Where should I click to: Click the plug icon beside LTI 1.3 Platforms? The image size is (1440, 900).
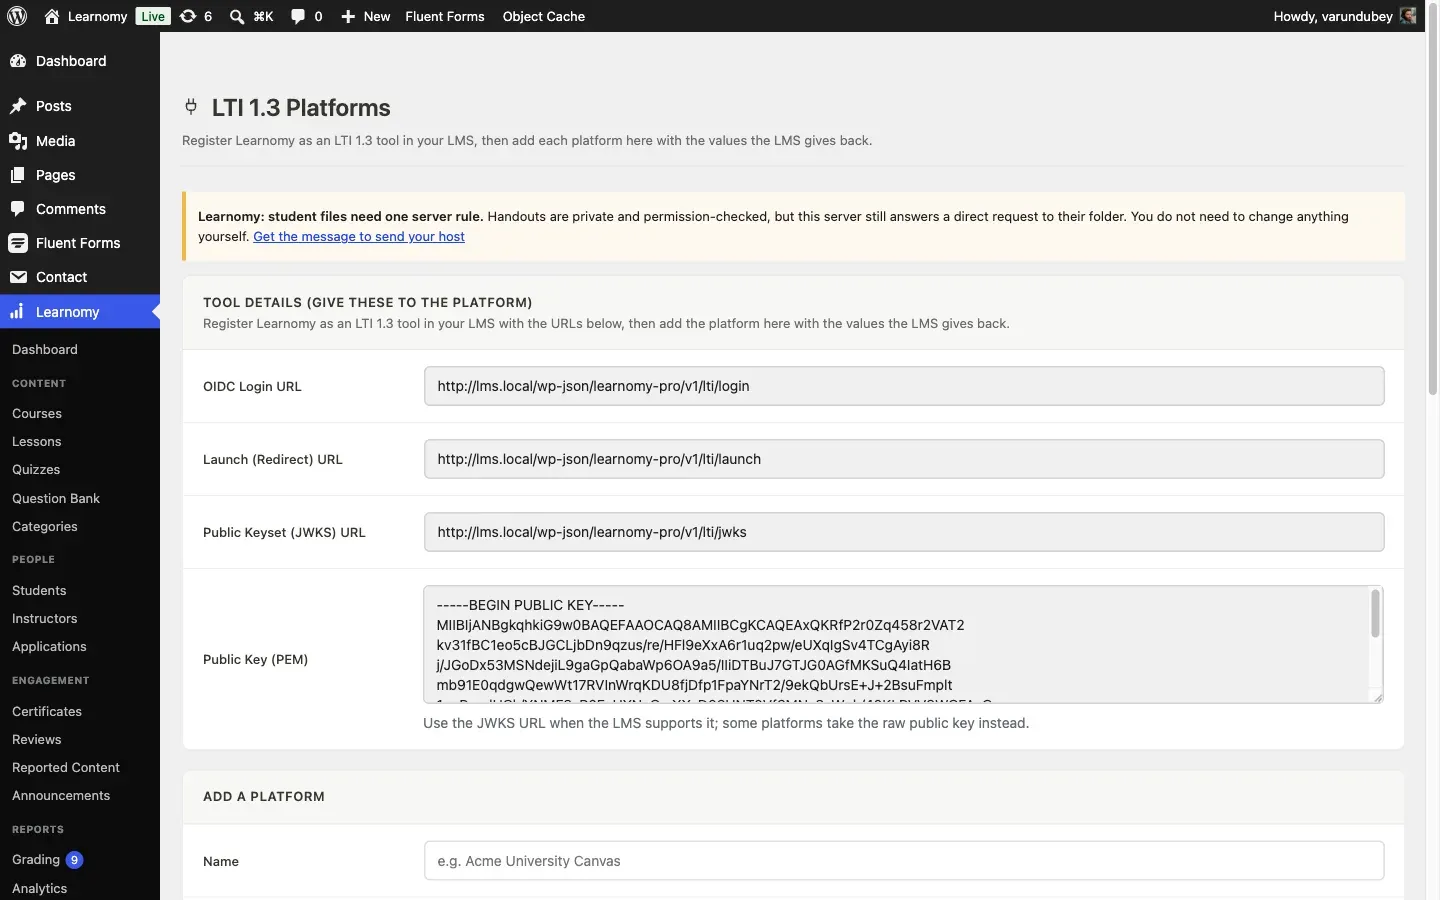click(x=191, y=106)
